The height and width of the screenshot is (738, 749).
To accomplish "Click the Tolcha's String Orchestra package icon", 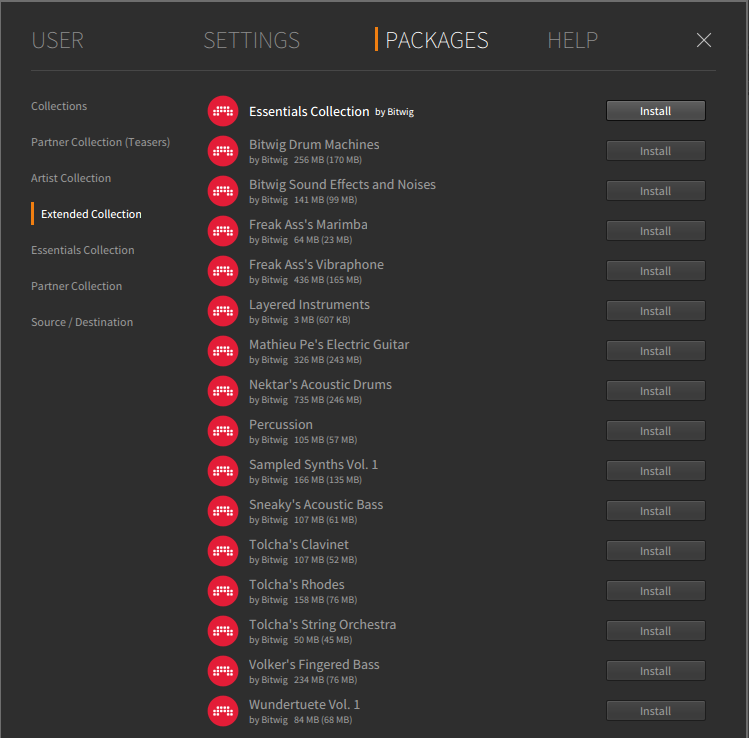I will tap(223, 631).
